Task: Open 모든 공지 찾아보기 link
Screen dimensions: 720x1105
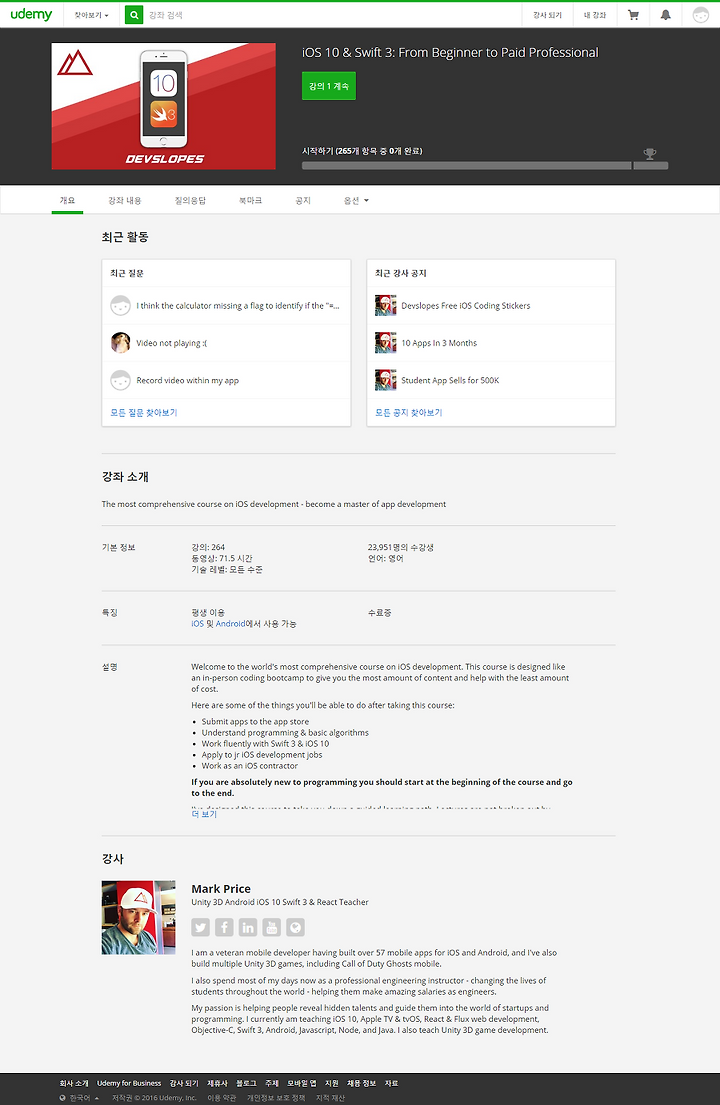Action: (409, 412)
